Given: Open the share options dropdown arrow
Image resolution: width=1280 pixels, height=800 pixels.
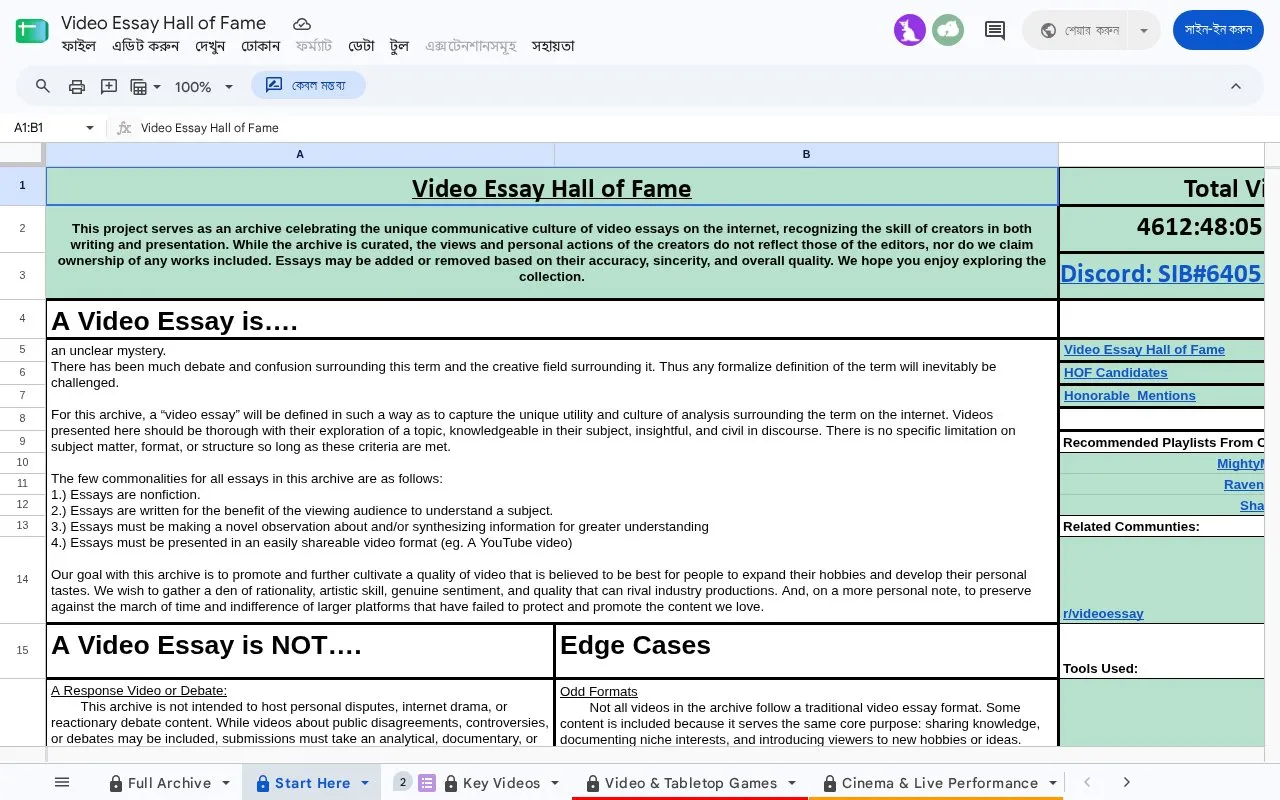Looking at the screenshot, I should pyautogui.click(x=1144, y=30).
